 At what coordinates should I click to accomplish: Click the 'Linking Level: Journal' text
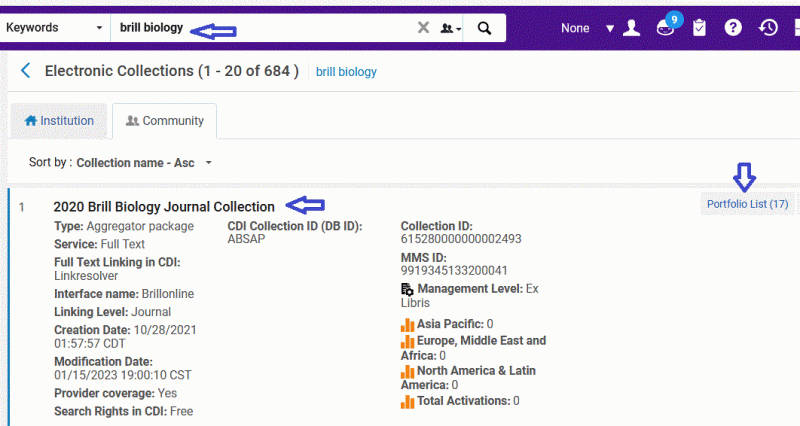point(112,312)
